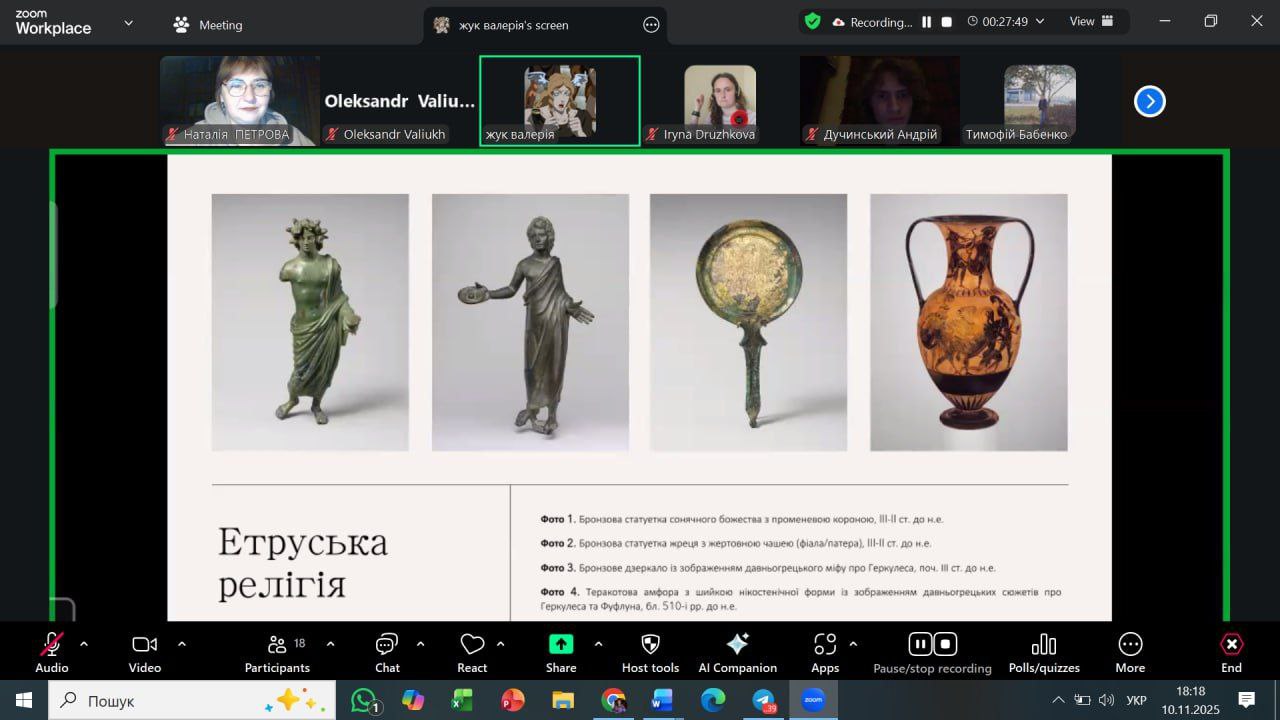Select Iryna Druzhkova's video thumbnail
1280x720 pixels.
[x=719, y=100]
